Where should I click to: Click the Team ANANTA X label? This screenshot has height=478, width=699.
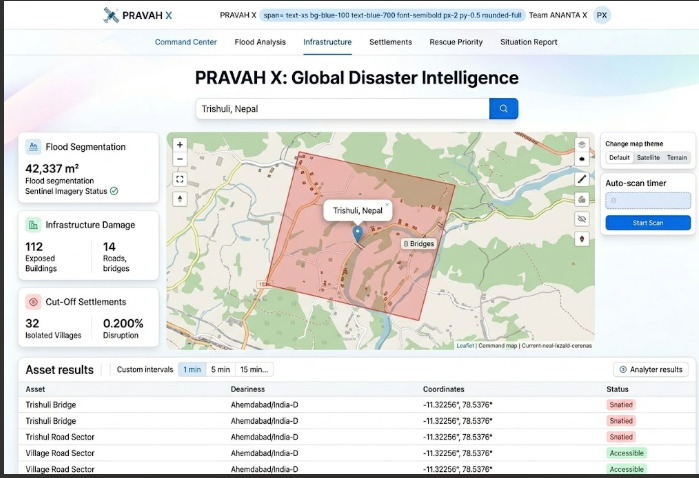[558, 15]
